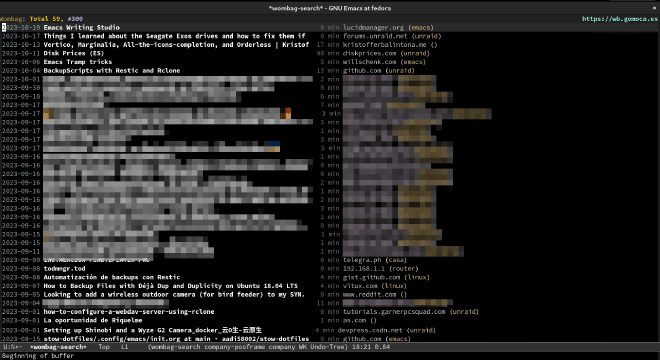Click the https://wb.gomoca.es server URL
The image size is (660, 360).
[620, 19]
